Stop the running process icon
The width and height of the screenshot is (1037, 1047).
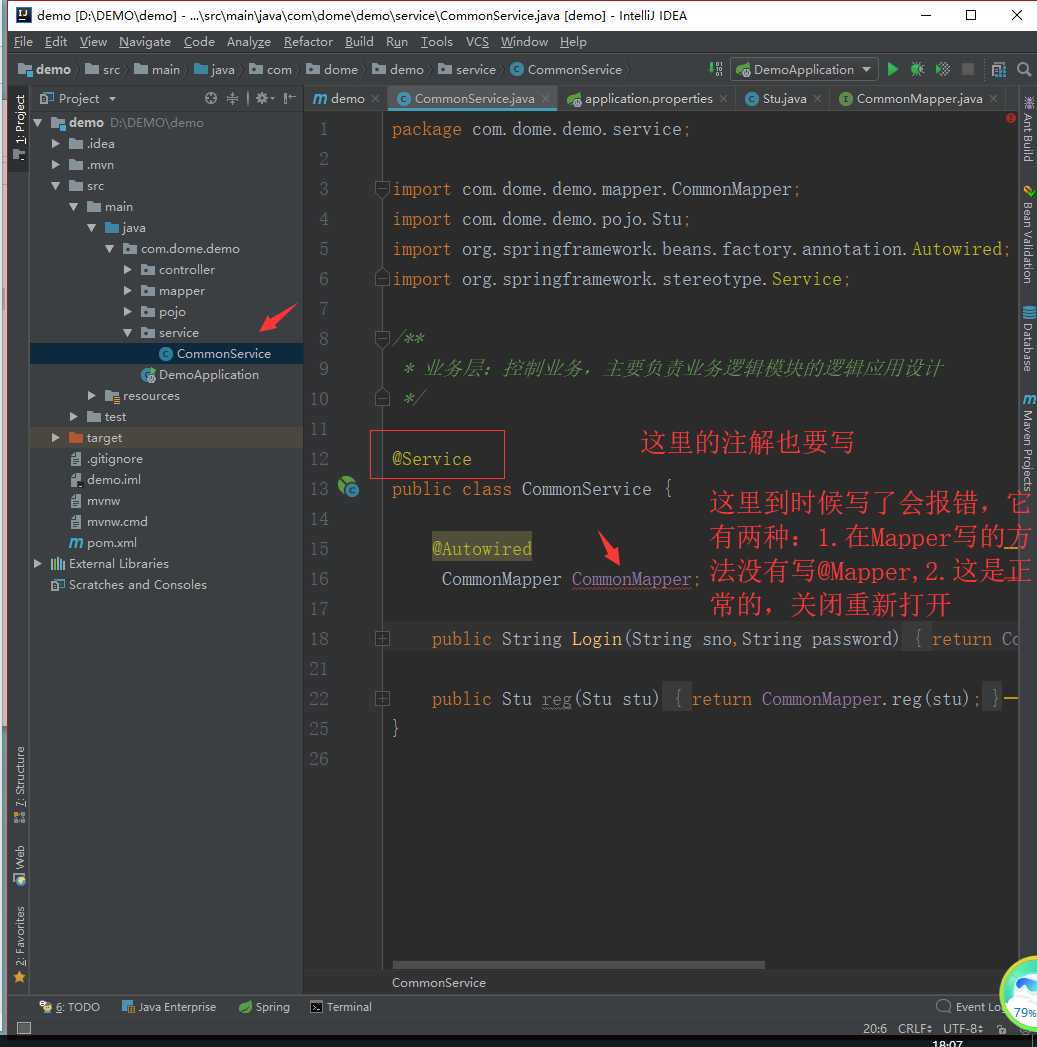pos(968,69)
